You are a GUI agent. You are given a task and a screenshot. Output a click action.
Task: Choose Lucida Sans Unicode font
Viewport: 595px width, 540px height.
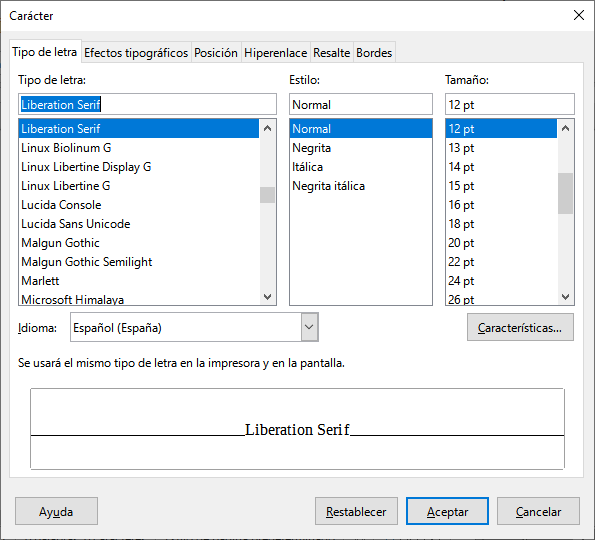[x=139, y=224]
